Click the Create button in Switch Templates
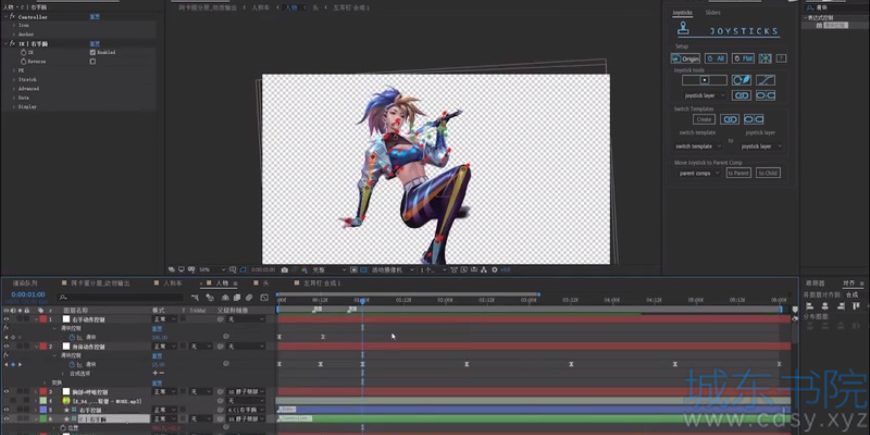This screenshot has width=870, height=435. (704, 119)
